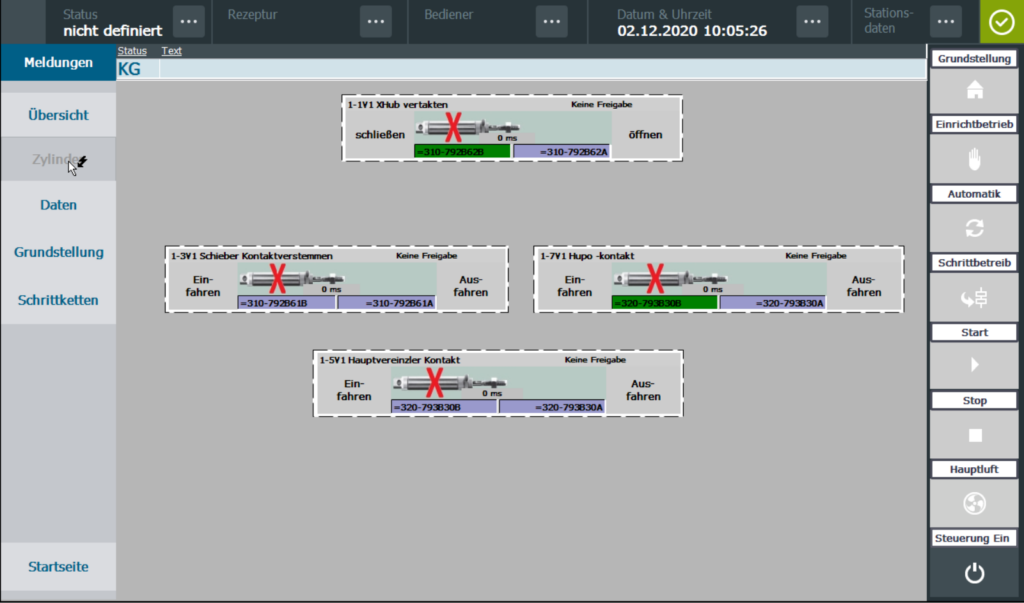This screenshot has height=603, width=1024.
Task: Click =320-793B30A field in Hauptvereinzler panel
Action: pos(552,407)
